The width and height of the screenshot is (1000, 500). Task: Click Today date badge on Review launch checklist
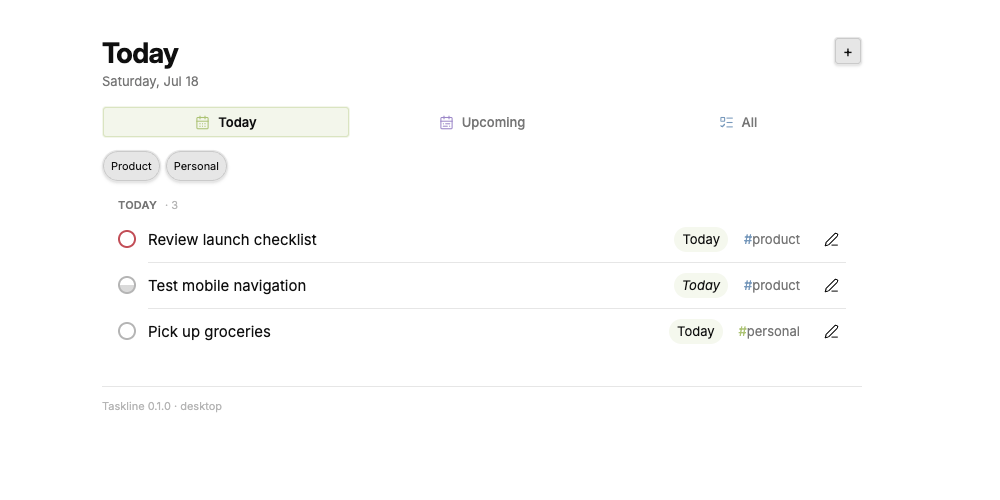tap(701, 239)
